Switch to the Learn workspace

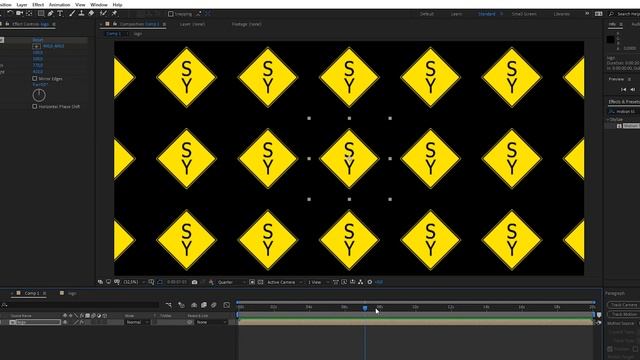456,14
